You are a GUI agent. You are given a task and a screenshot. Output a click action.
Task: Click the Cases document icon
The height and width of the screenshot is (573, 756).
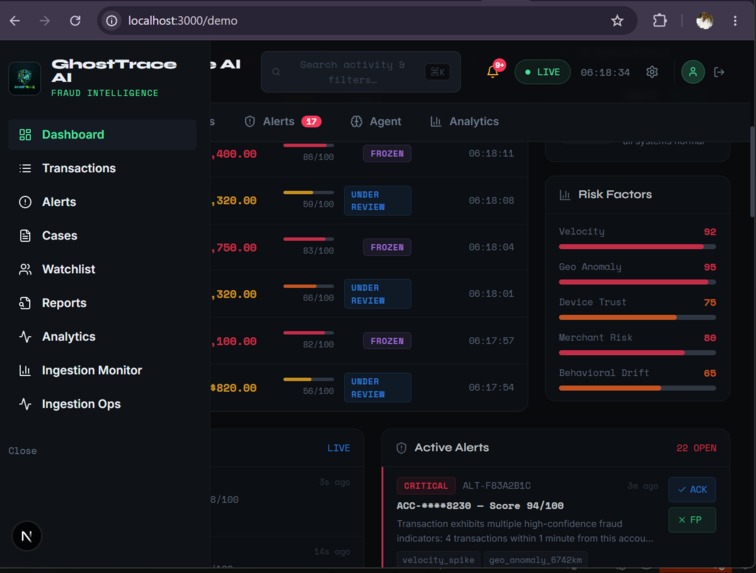click(25, 236)
